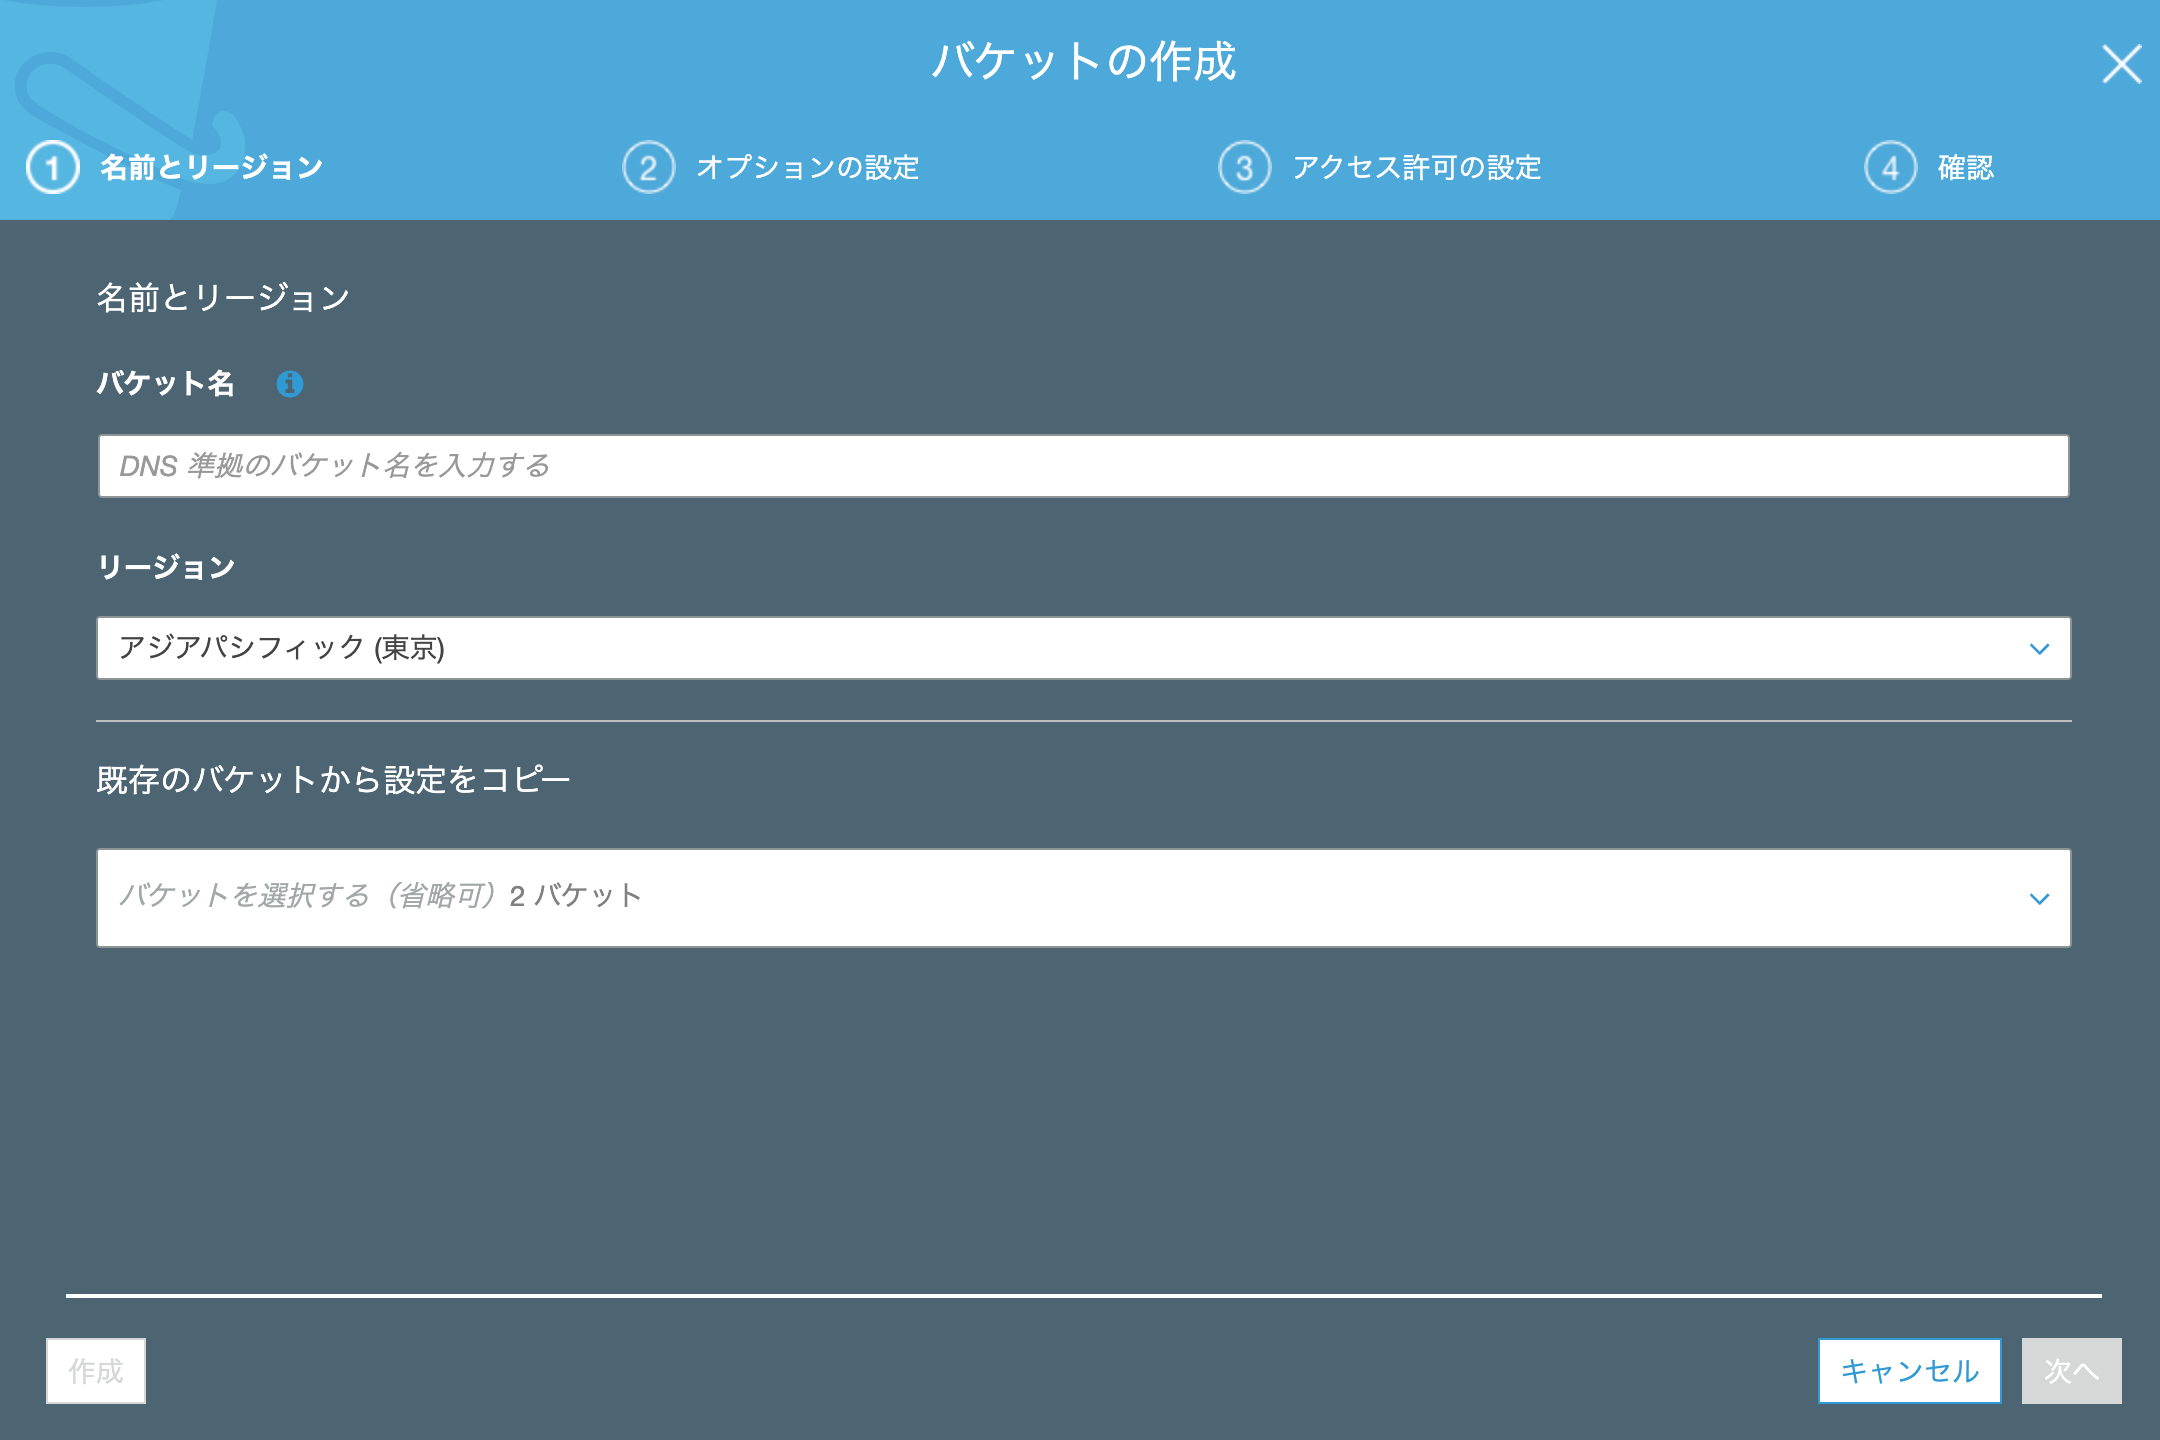Open the アジアパシフィック (東京) region dropdown
Image resolution: width=2160 pixels, height=1440 pixels.
[x=1082, y=649]
